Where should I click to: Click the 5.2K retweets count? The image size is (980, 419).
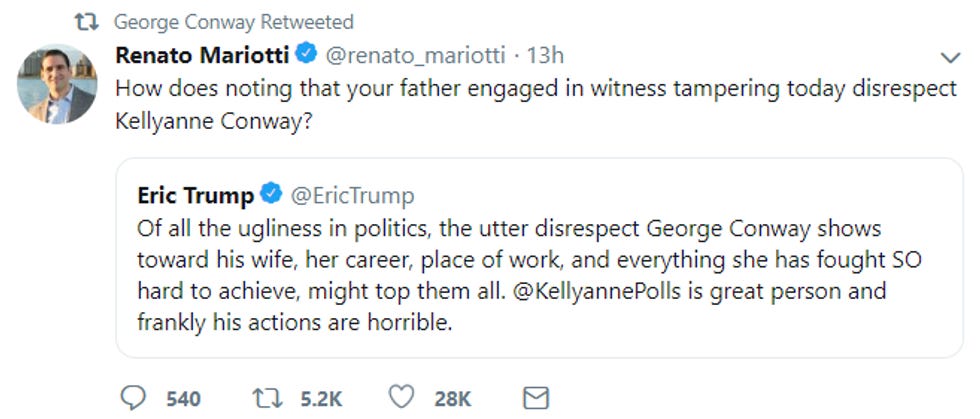click(x=322, y=399)
